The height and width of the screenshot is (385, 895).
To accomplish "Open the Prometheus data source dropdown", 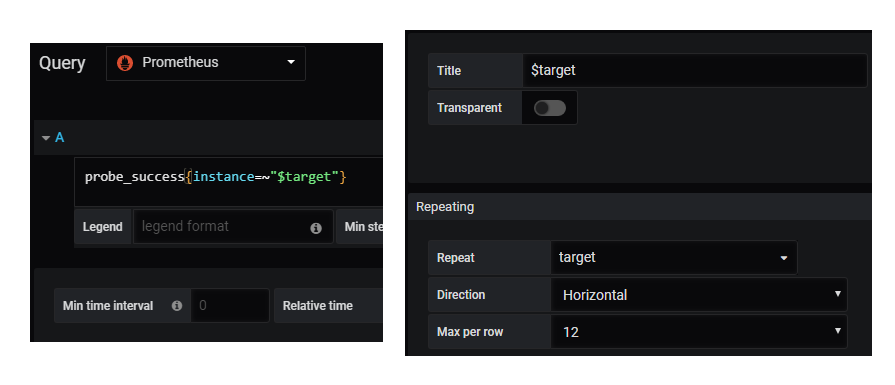I will click(205, 63).
